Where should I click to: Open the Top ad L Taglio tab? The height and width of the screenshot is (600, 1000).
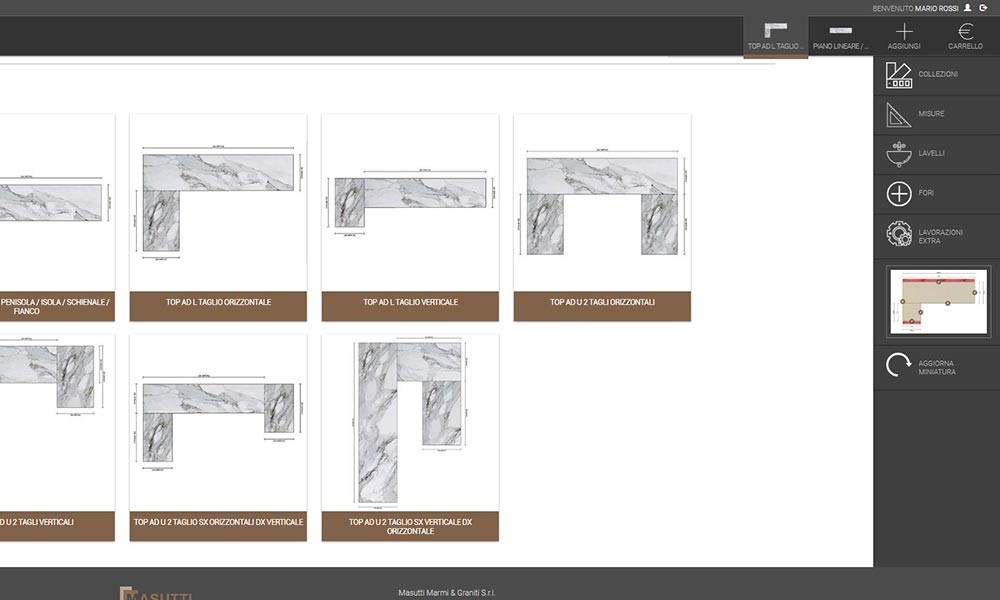click(x=776, y=37)
